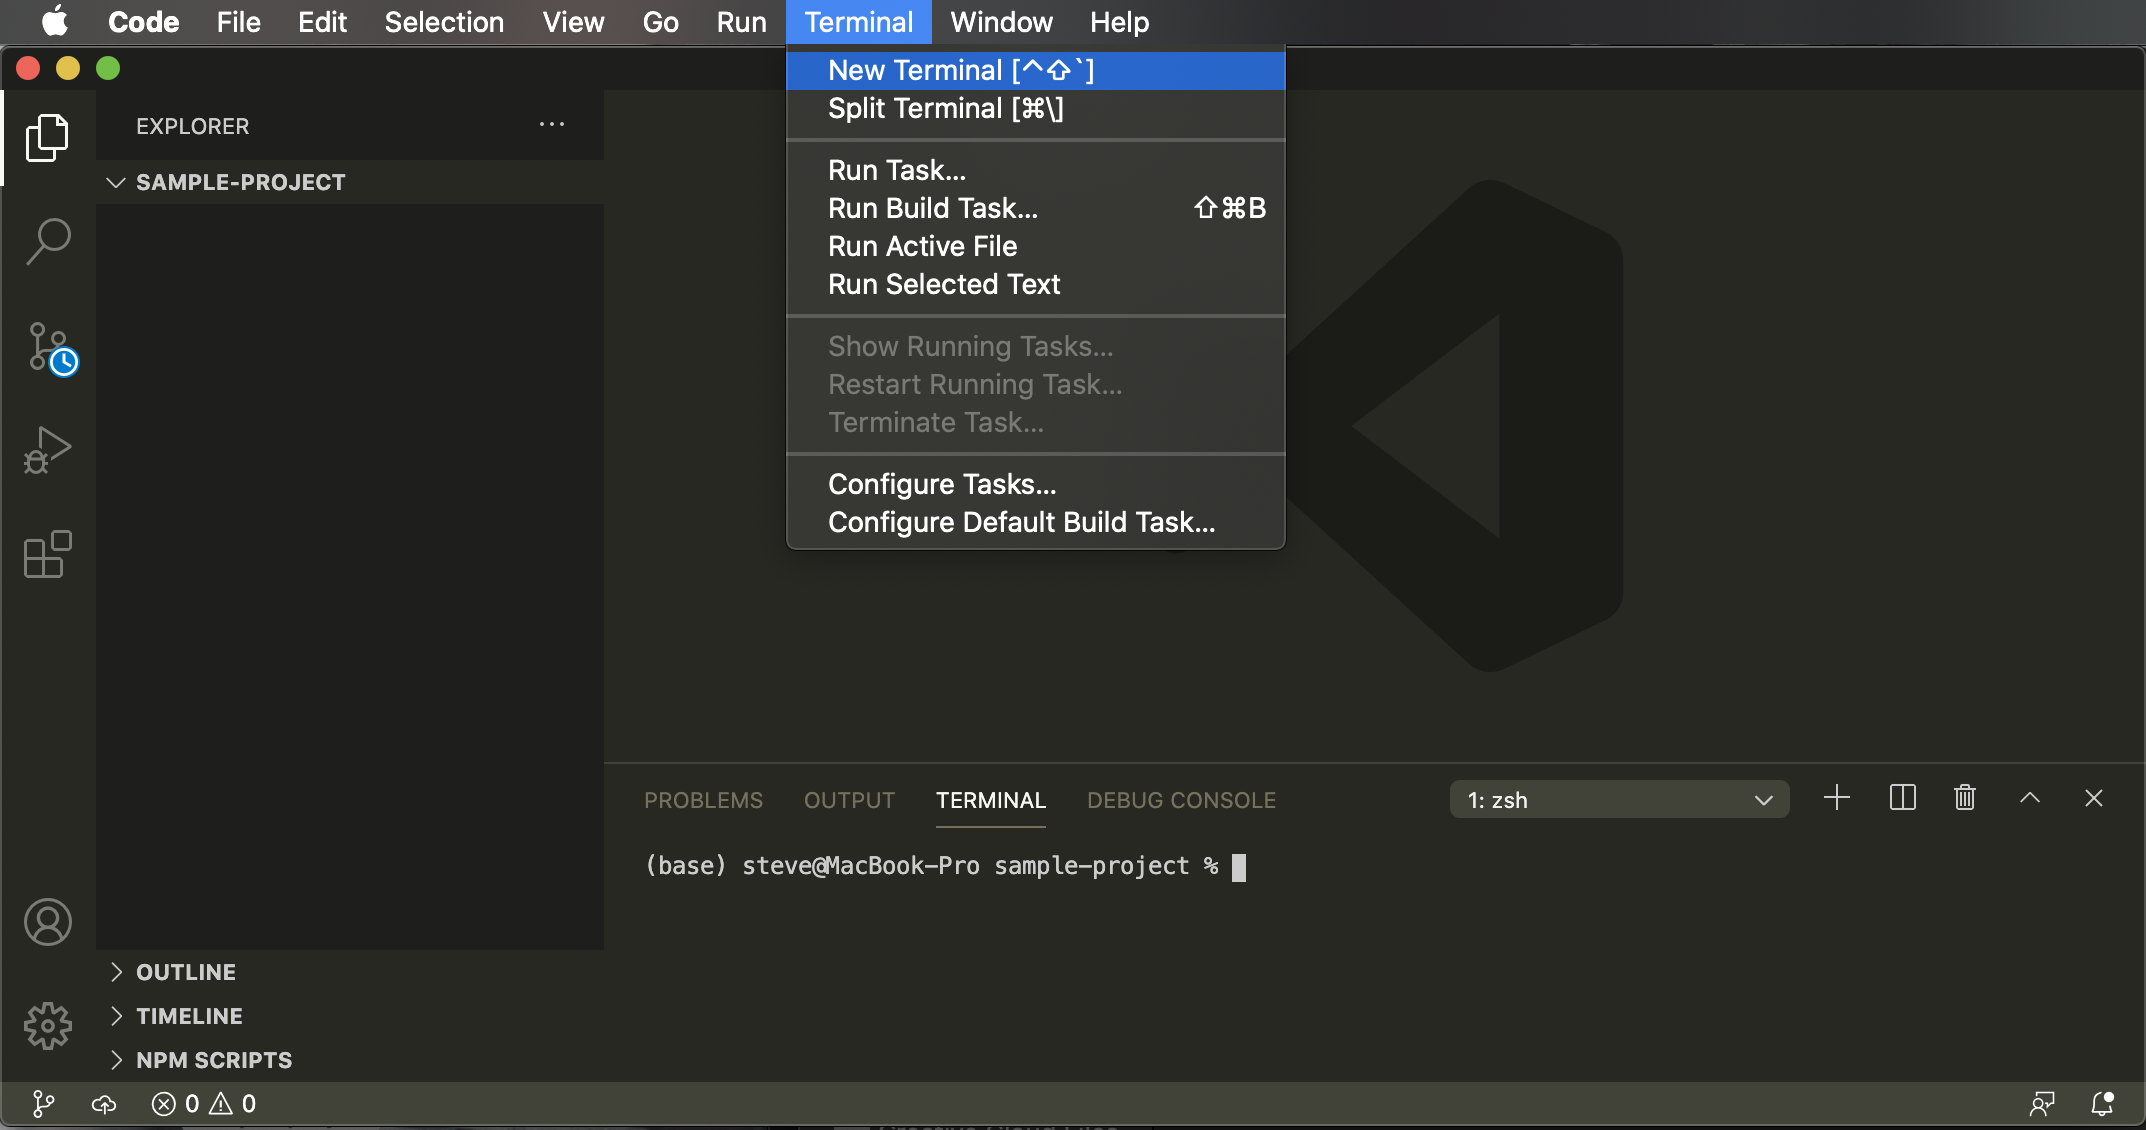Screen dimensions: 2146x1130
Task: Open the Extensions view icon
Action: click(x=47, y=554)
